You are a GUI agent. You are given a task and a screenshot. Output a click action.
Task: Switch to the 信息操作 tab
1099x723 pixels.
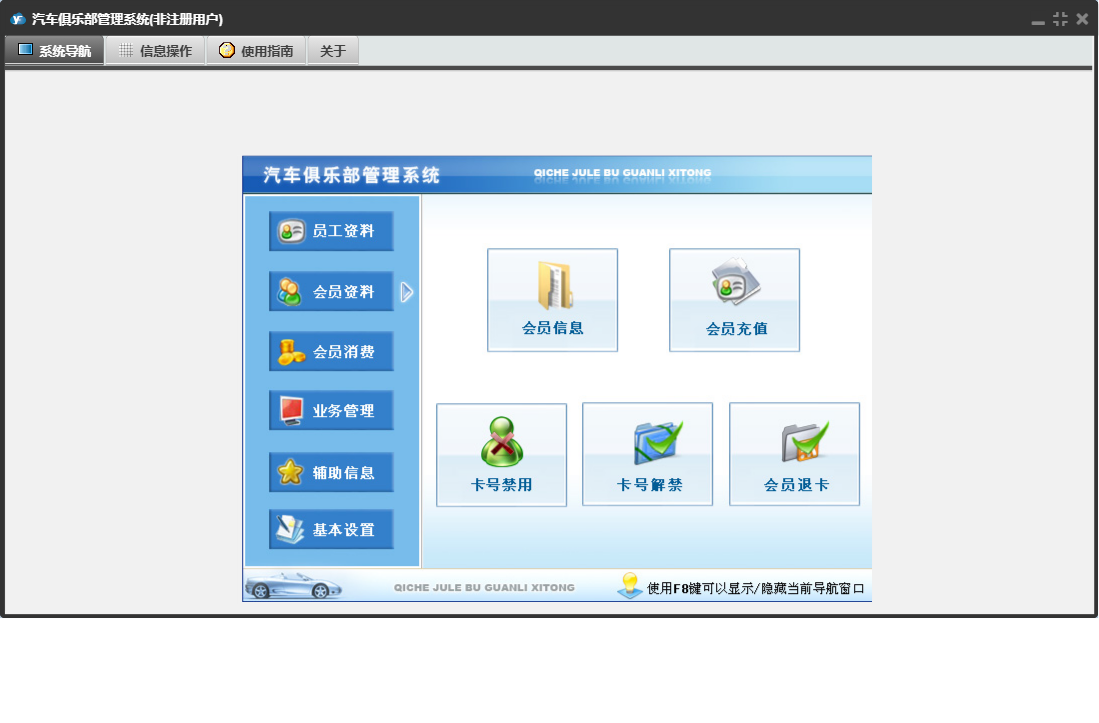click(156, 50)
